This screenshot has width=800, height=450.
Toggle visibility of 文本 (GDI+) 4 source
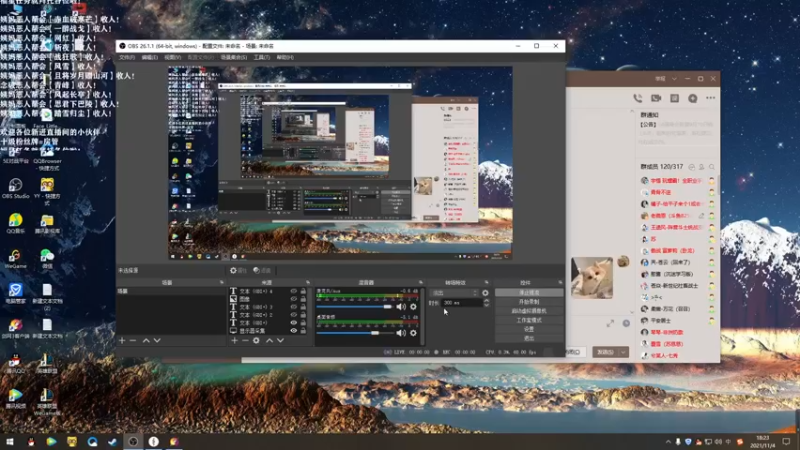(293, 291)
